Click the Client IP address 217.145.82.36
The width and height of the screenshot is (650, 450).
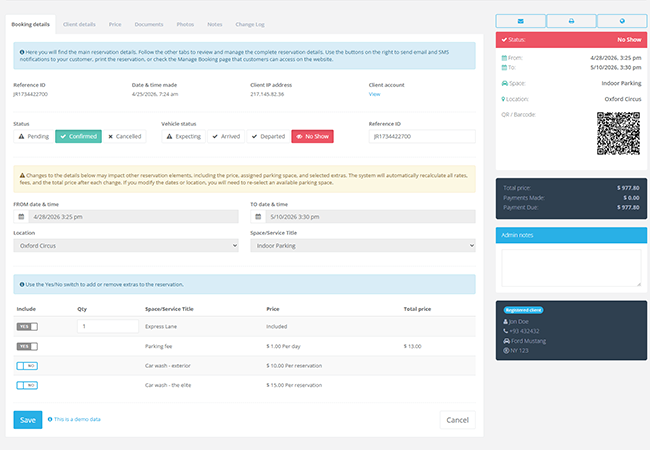click(267, 94)
